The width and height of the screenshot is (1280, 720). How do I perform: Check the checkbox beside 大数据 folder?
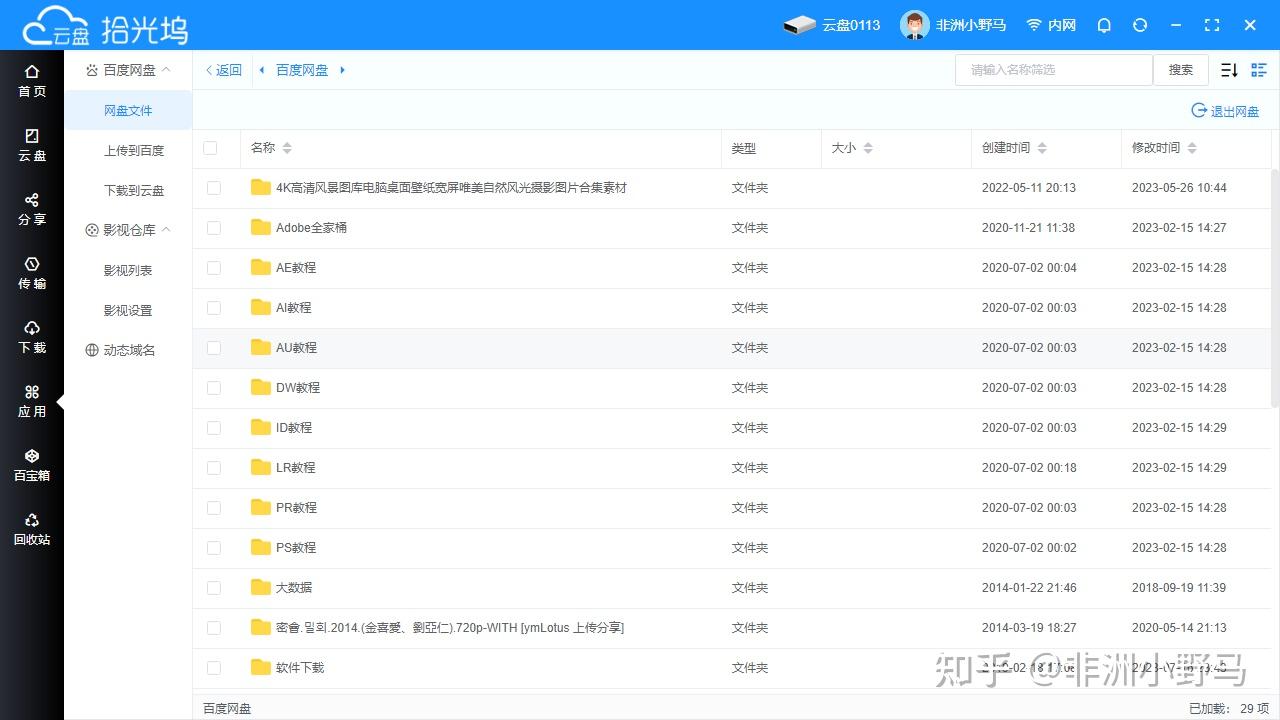213,587
